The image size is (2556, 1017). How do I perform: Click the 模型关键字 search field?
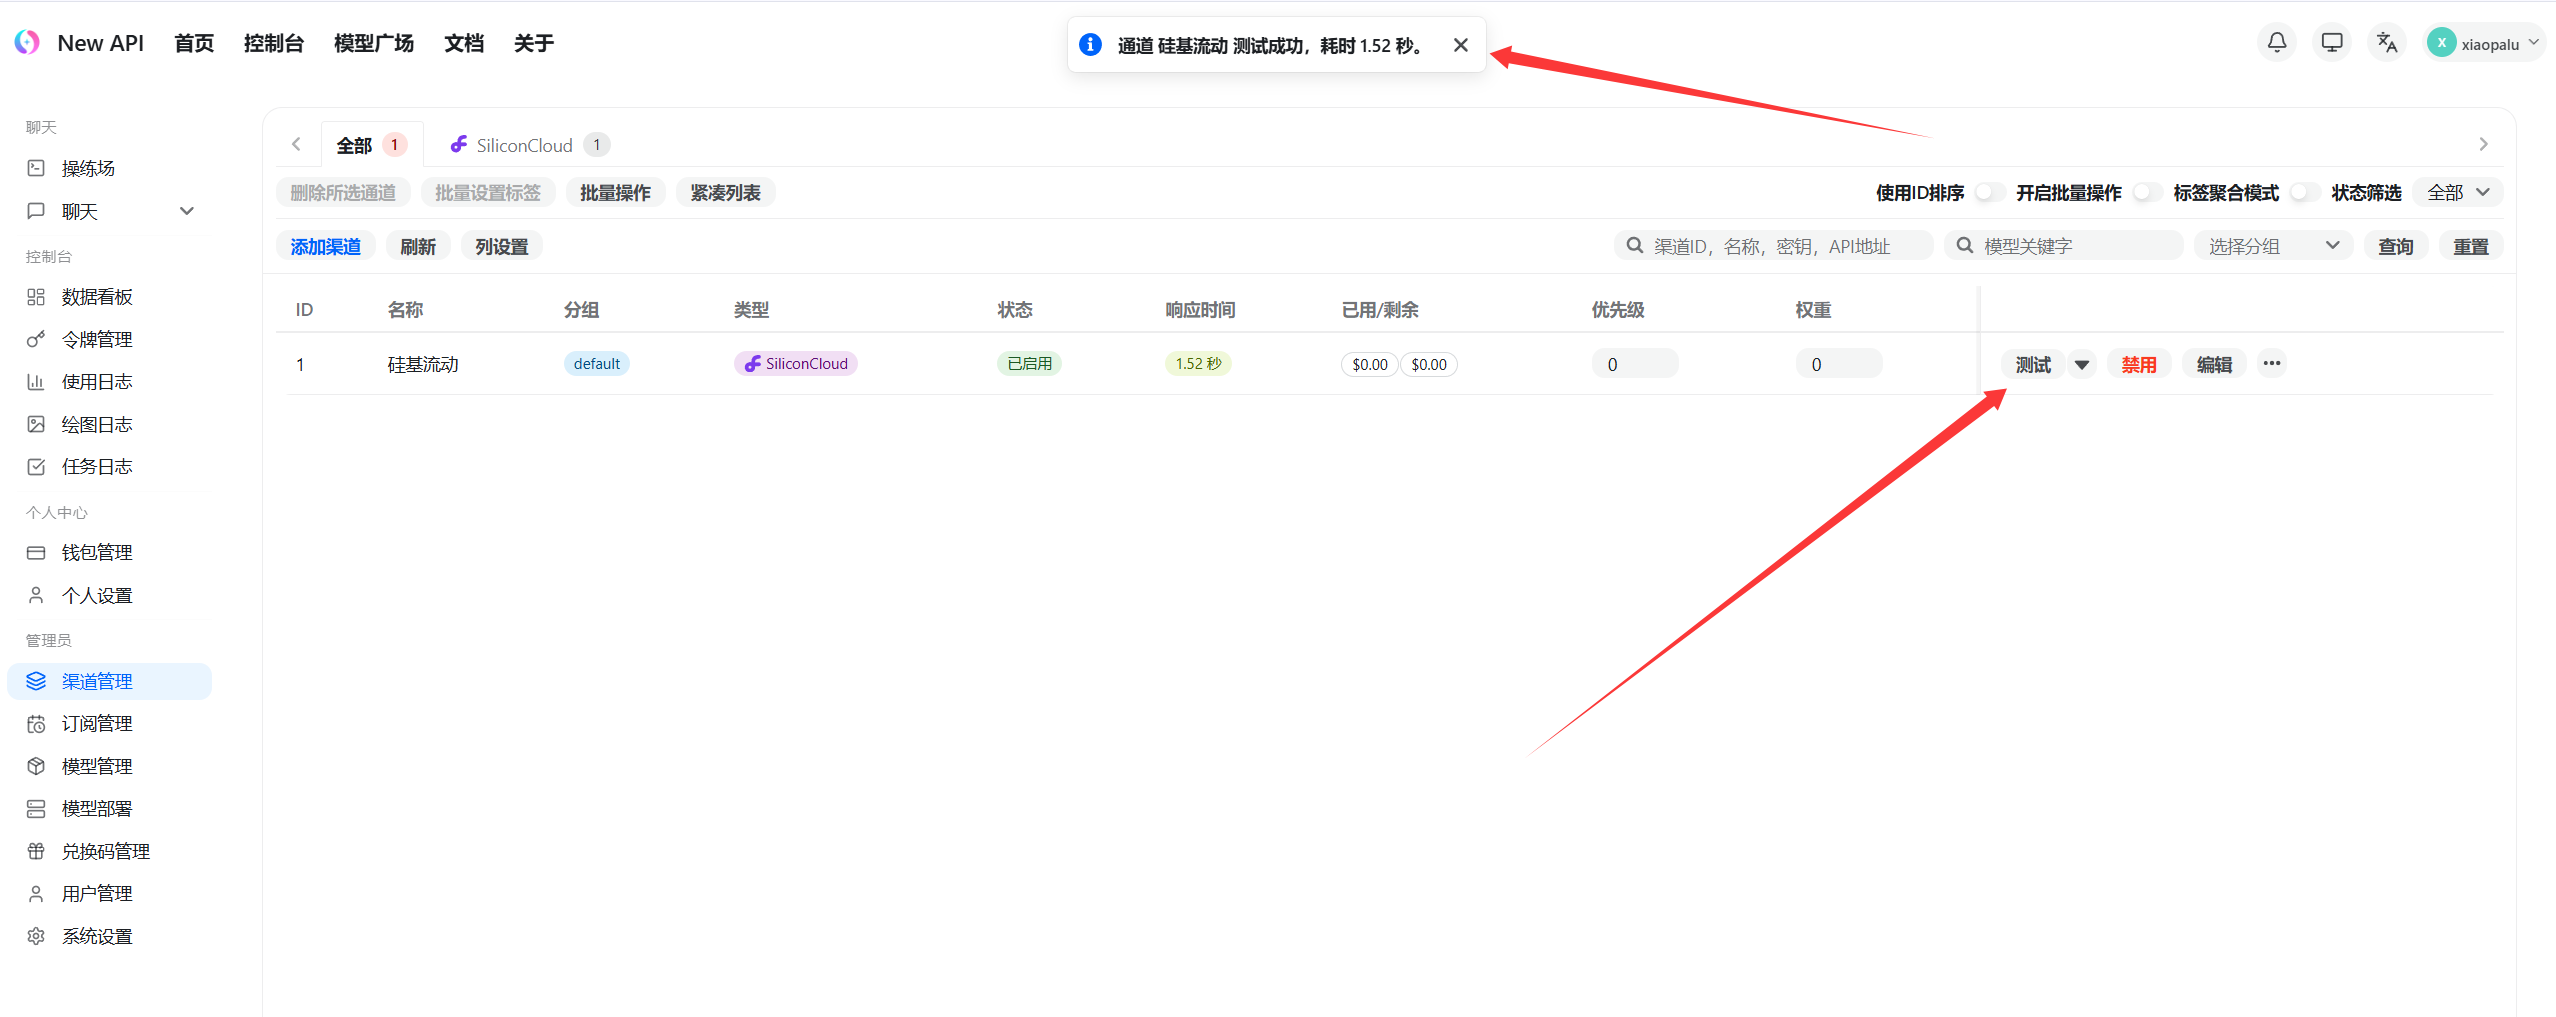click(x=2070, y=246)
